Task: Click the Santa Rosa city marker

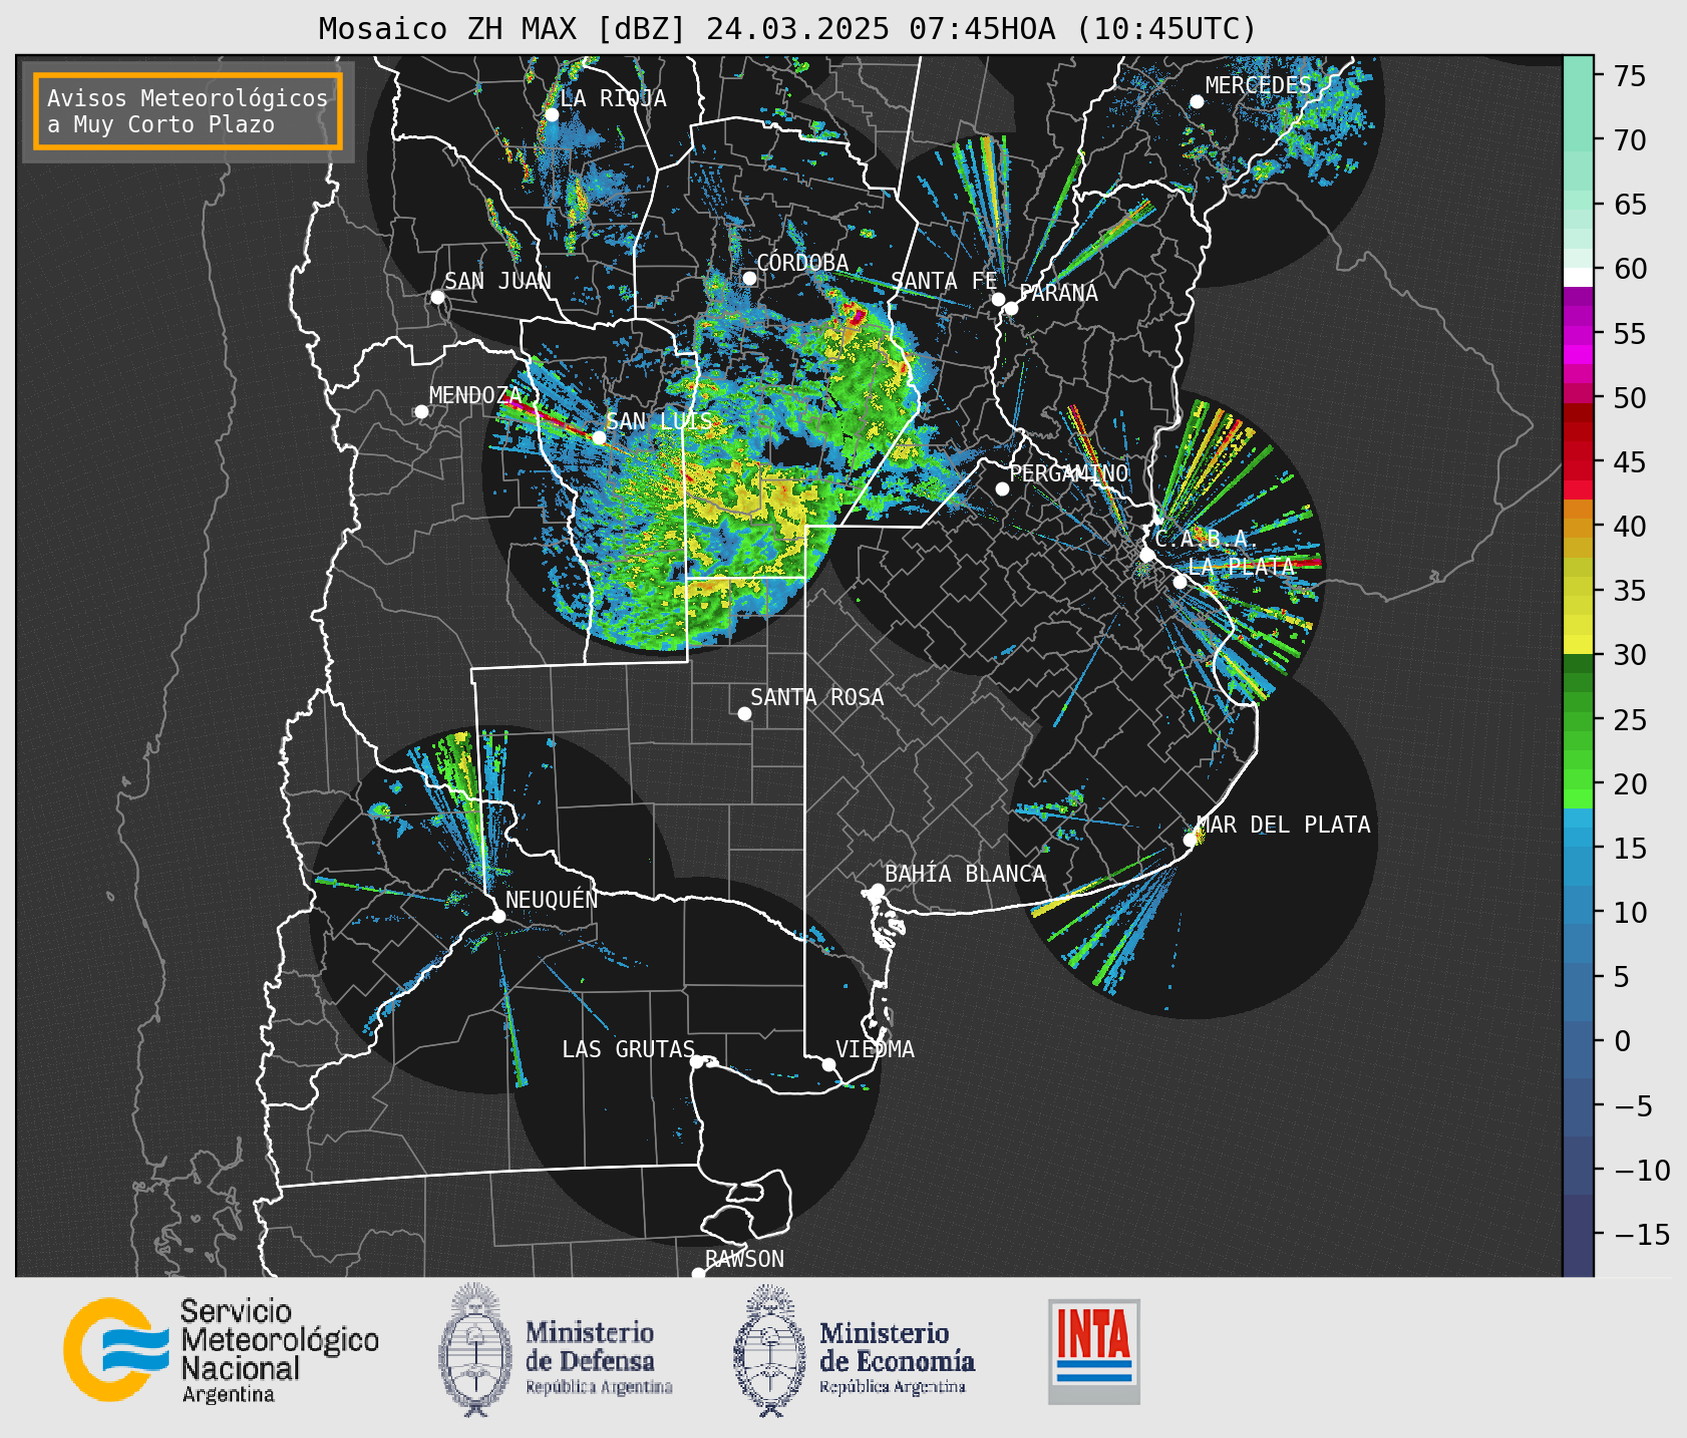Action: pos(744,714)
